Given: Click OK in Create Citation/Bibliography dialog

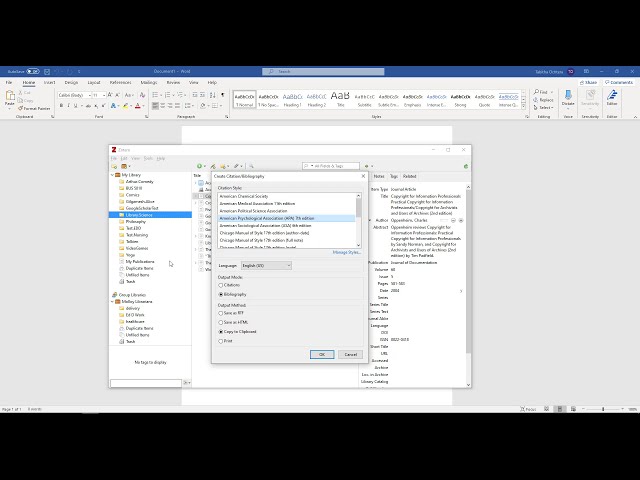Looking at the screenshot, I should coord(322,354).
